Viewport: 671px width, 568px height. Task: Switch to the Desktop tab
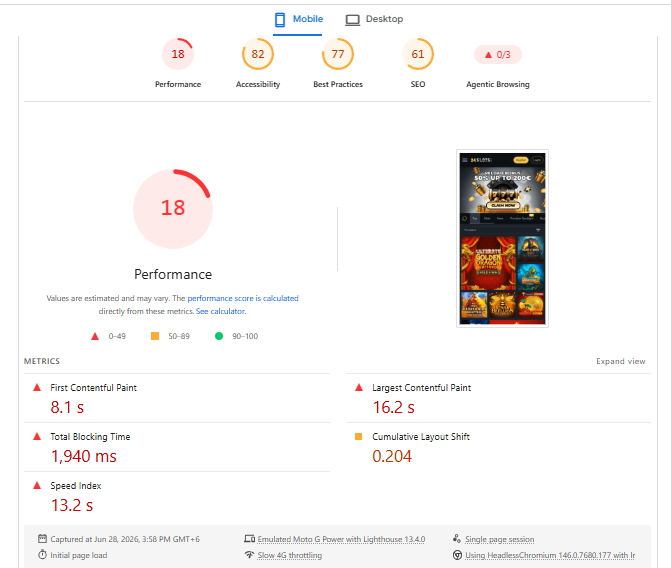point(374,19)
